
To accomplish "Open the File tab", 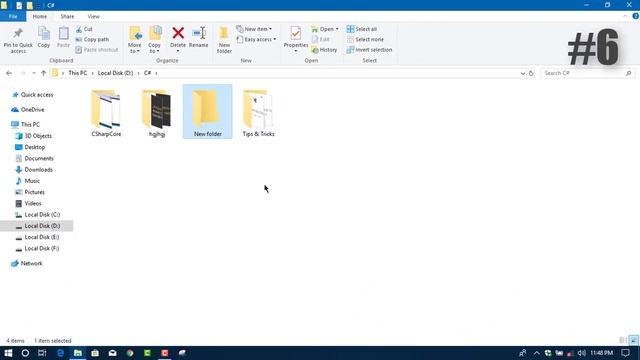I will click(13, 16).
